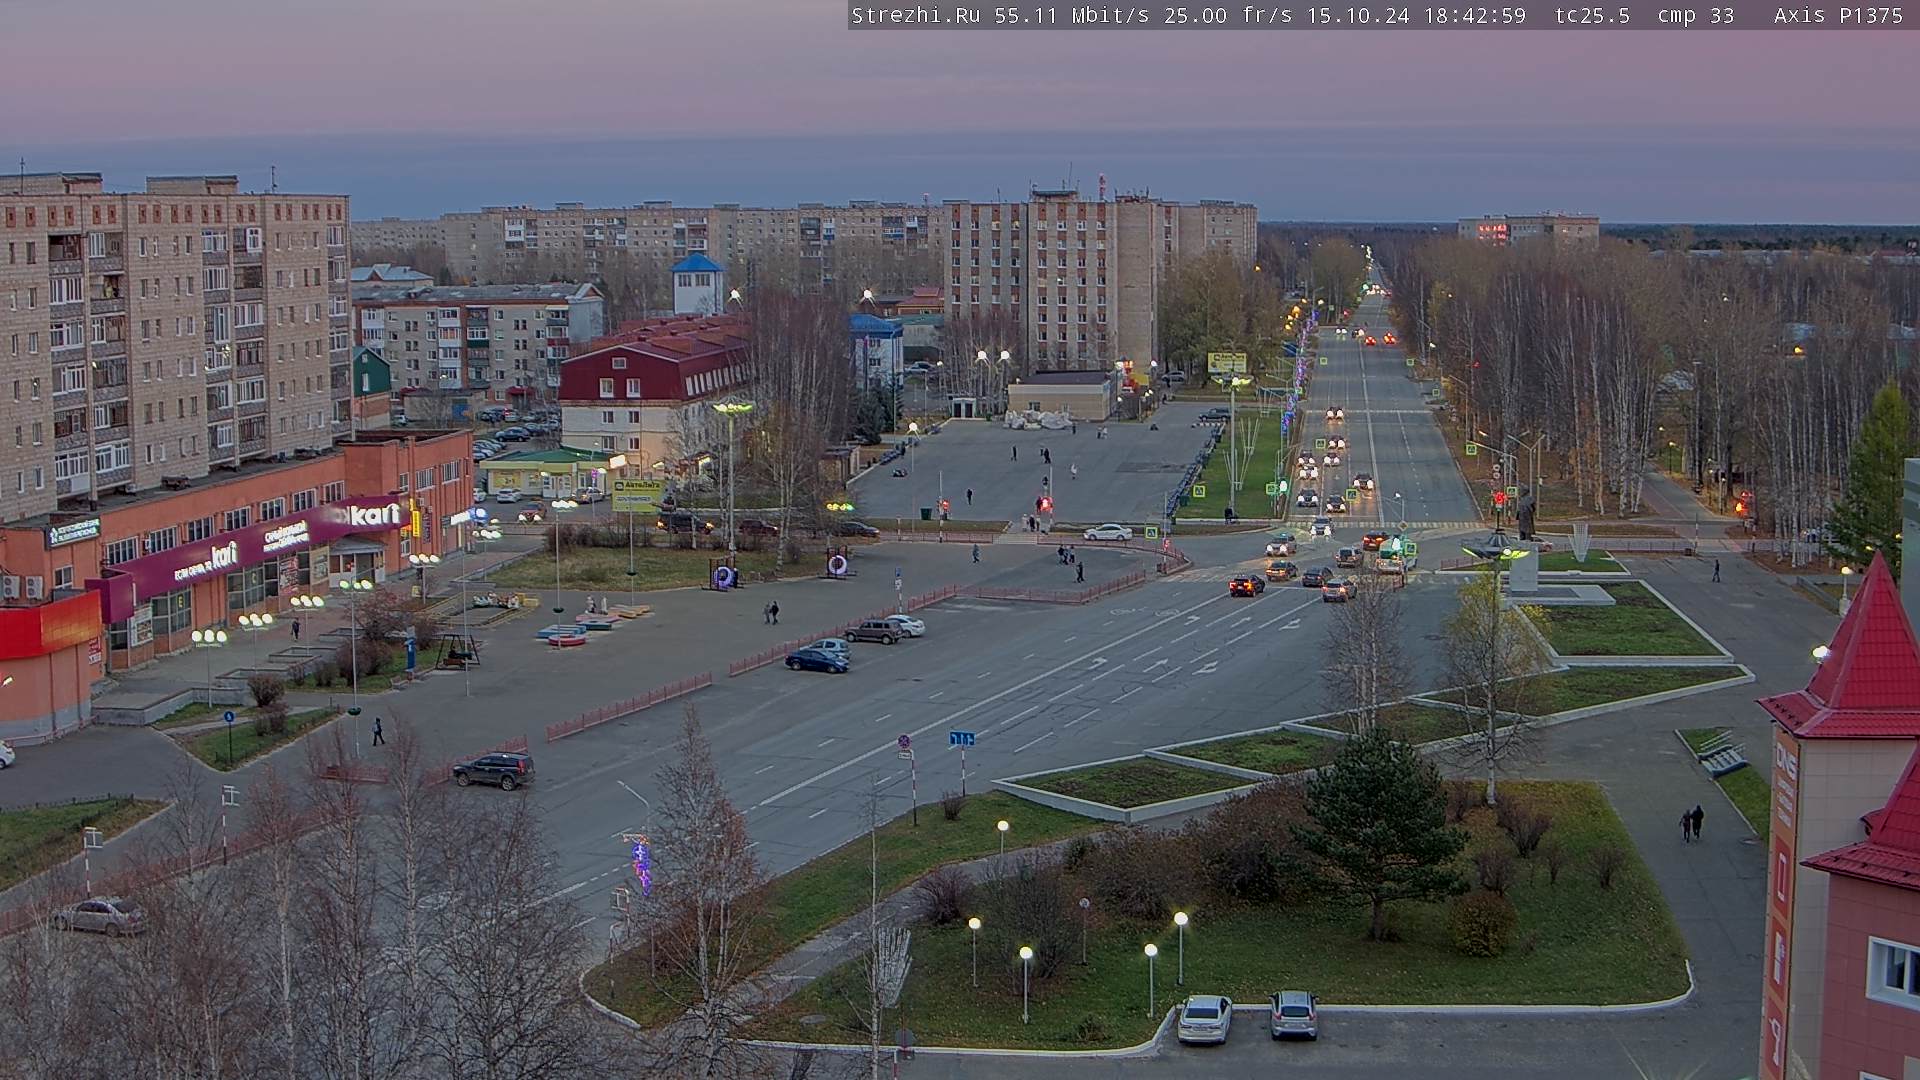The image size is (1920, 1080).
Task: Click the large illuminated "kari" store sign
Action: (373, 514)
